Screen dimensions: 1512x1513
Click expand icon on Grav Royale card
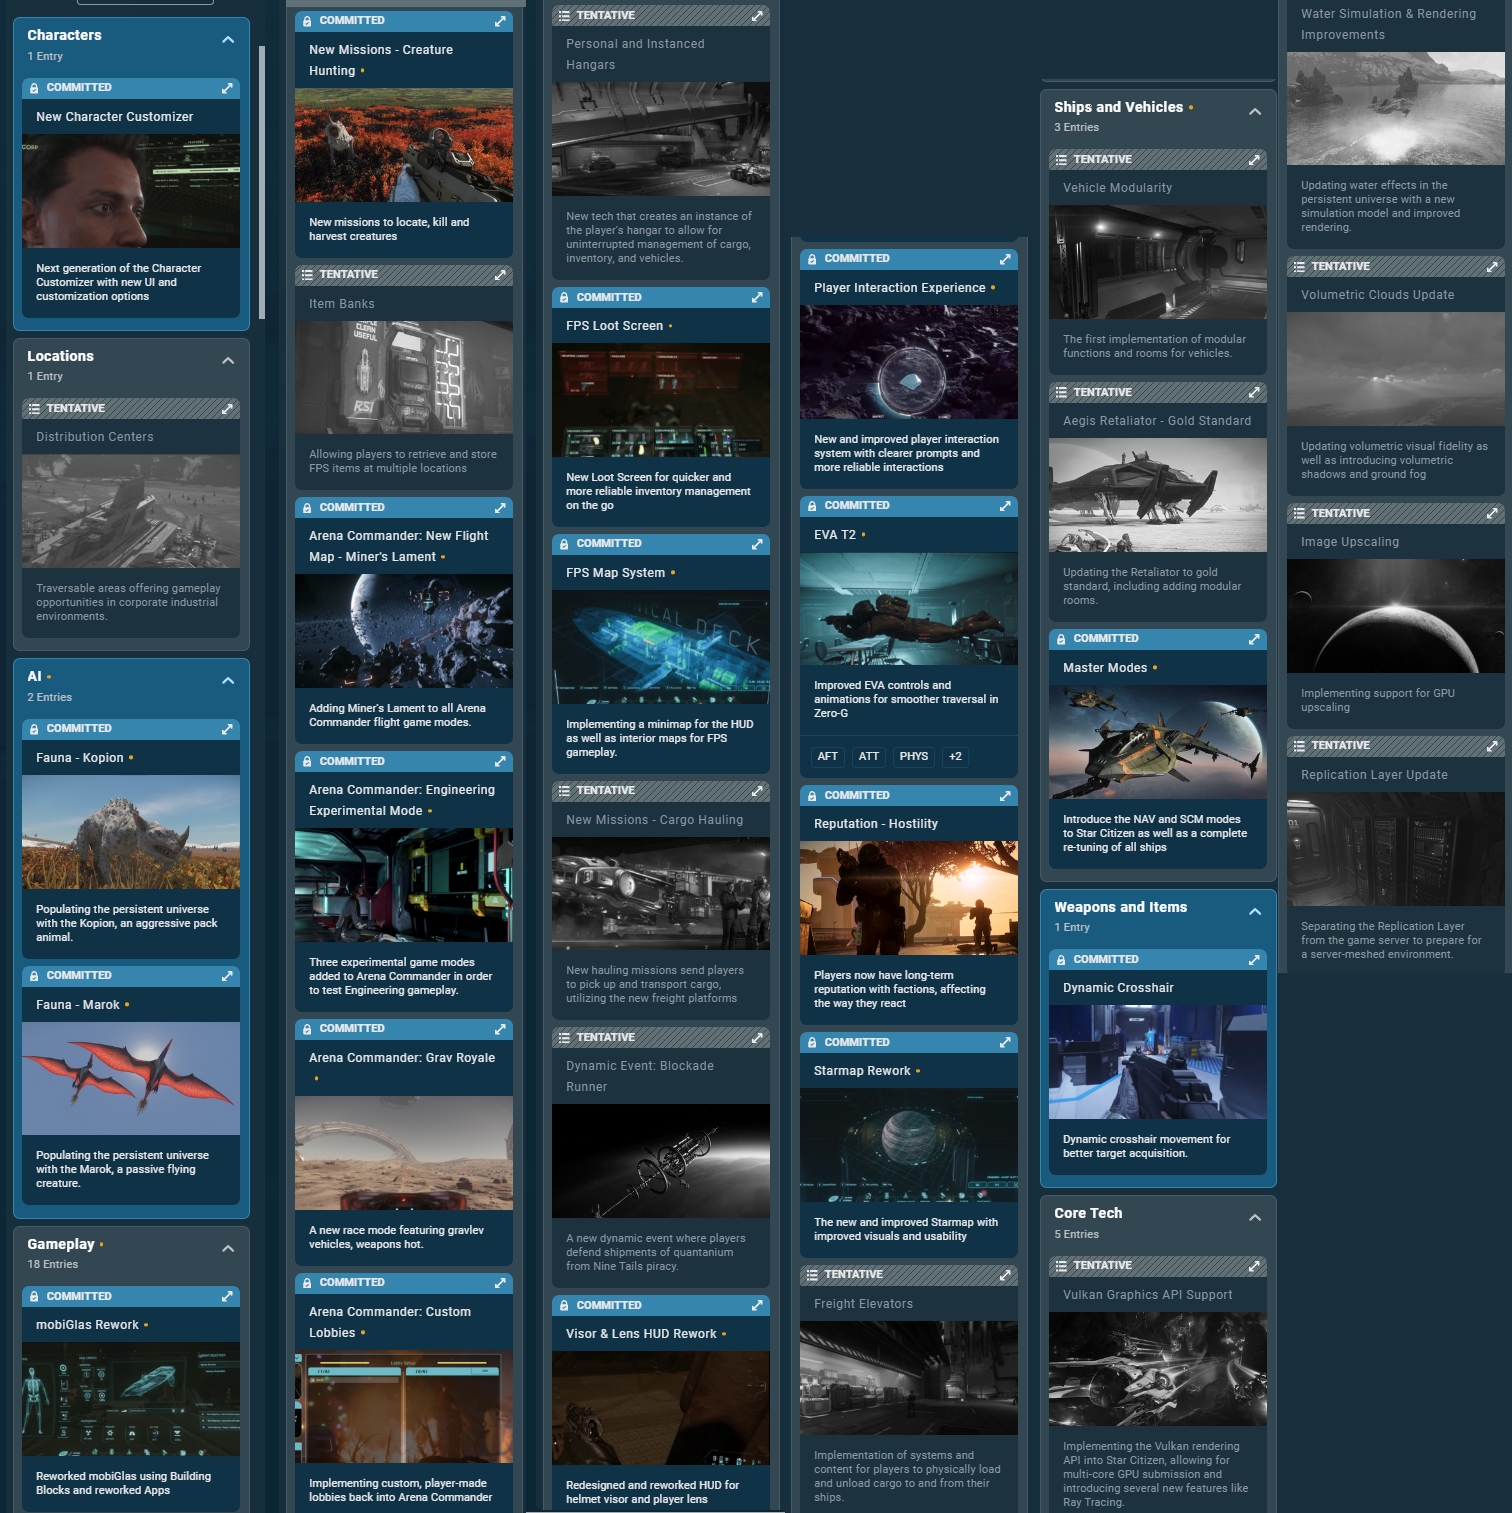click(x=500, y=1029)
